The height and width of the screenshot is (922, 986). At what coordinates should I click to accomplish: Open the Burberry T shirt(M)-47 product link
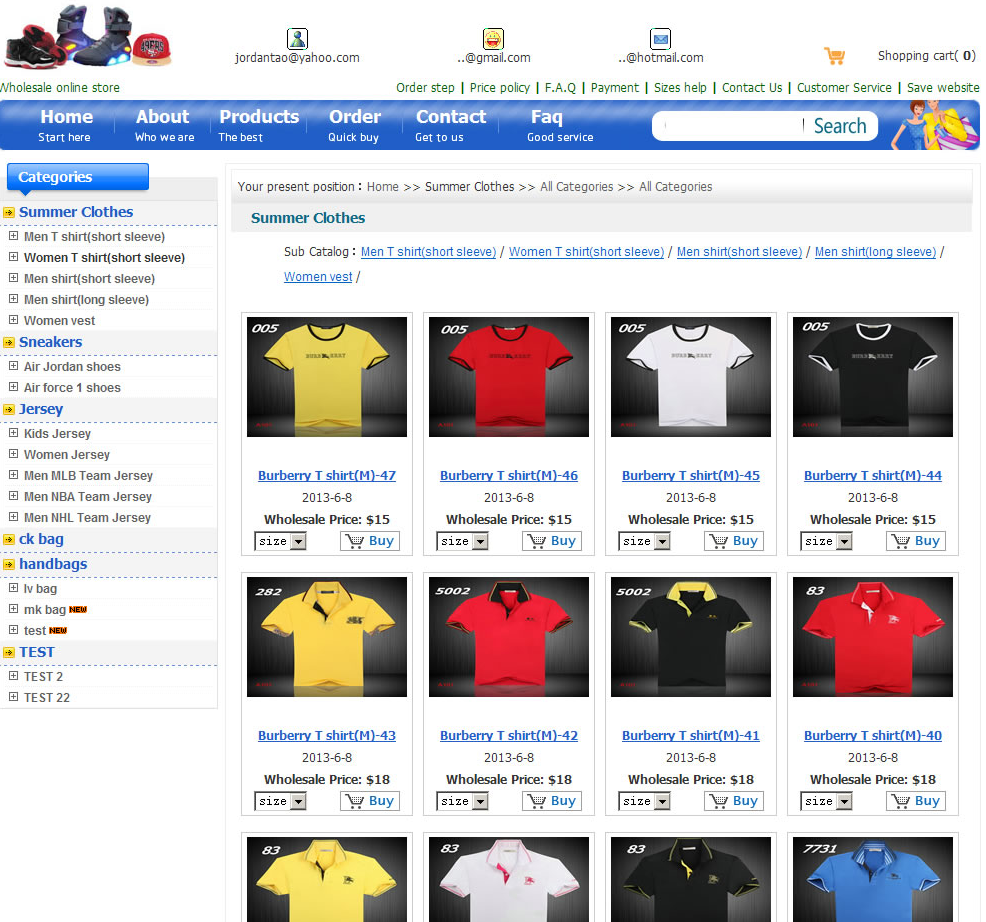pyautogui.click(x=327, y=475)
